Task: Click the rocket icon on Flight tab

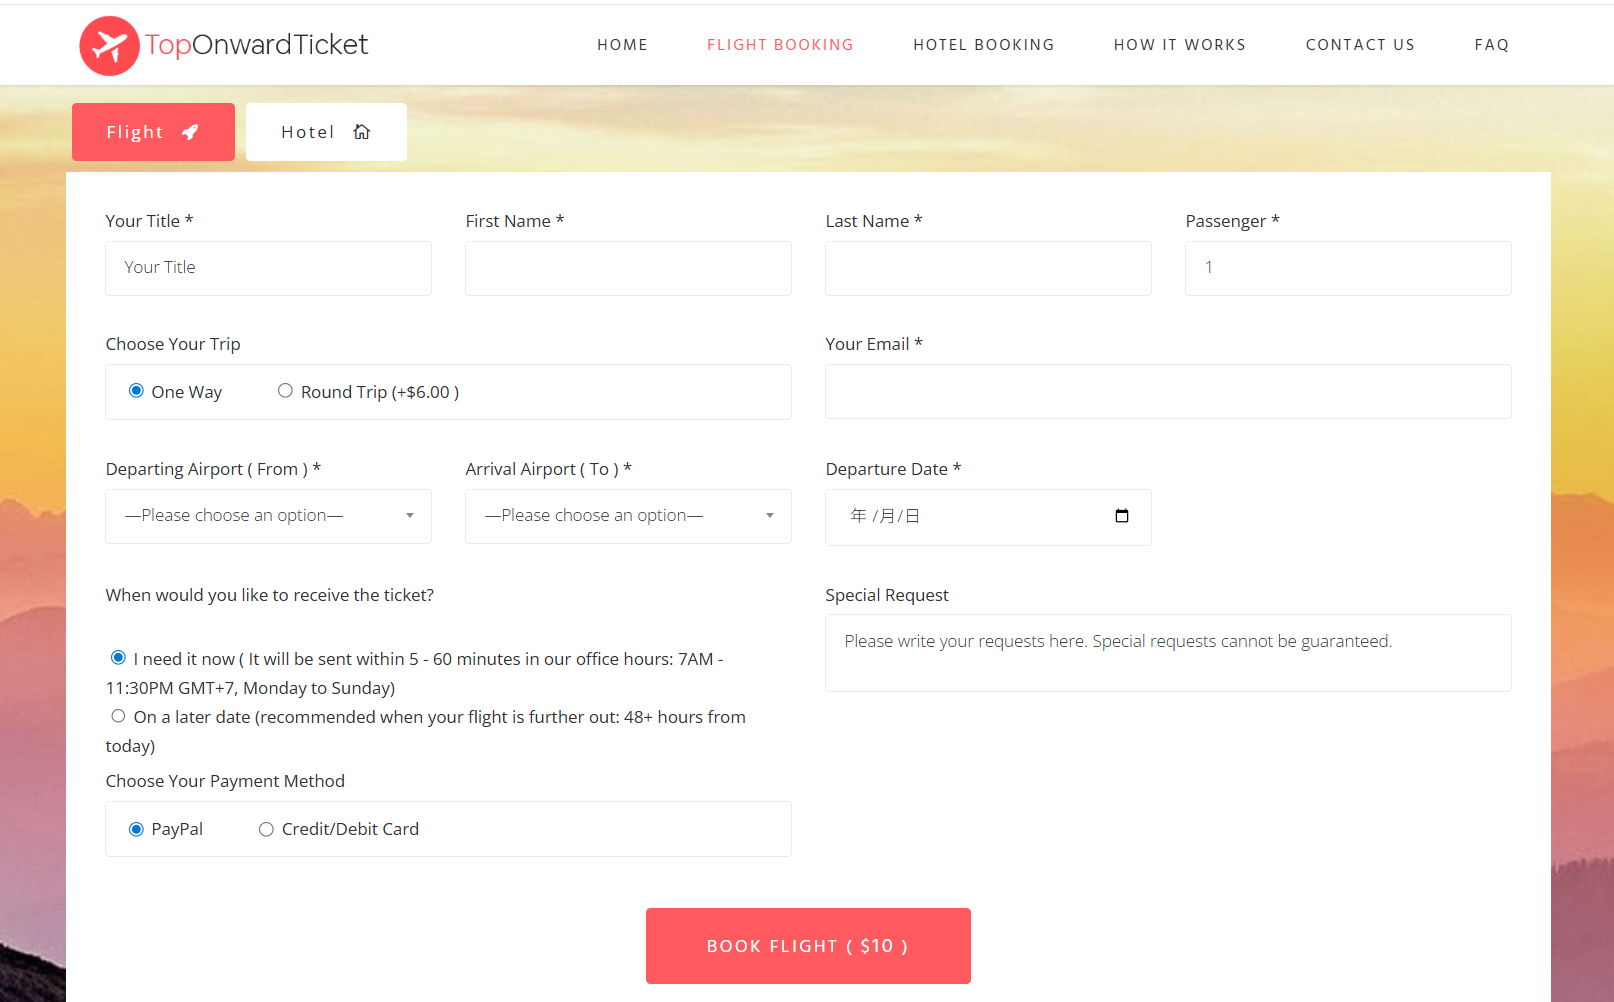Action: click(x=190, y=132)
